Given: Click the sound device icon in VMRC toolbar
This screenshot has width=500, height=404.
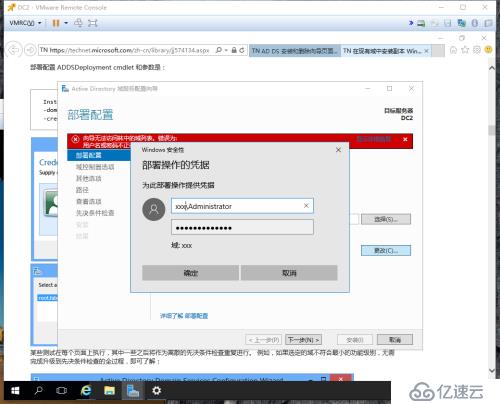Looking at the screenshot, I should [x=475, y=23].
